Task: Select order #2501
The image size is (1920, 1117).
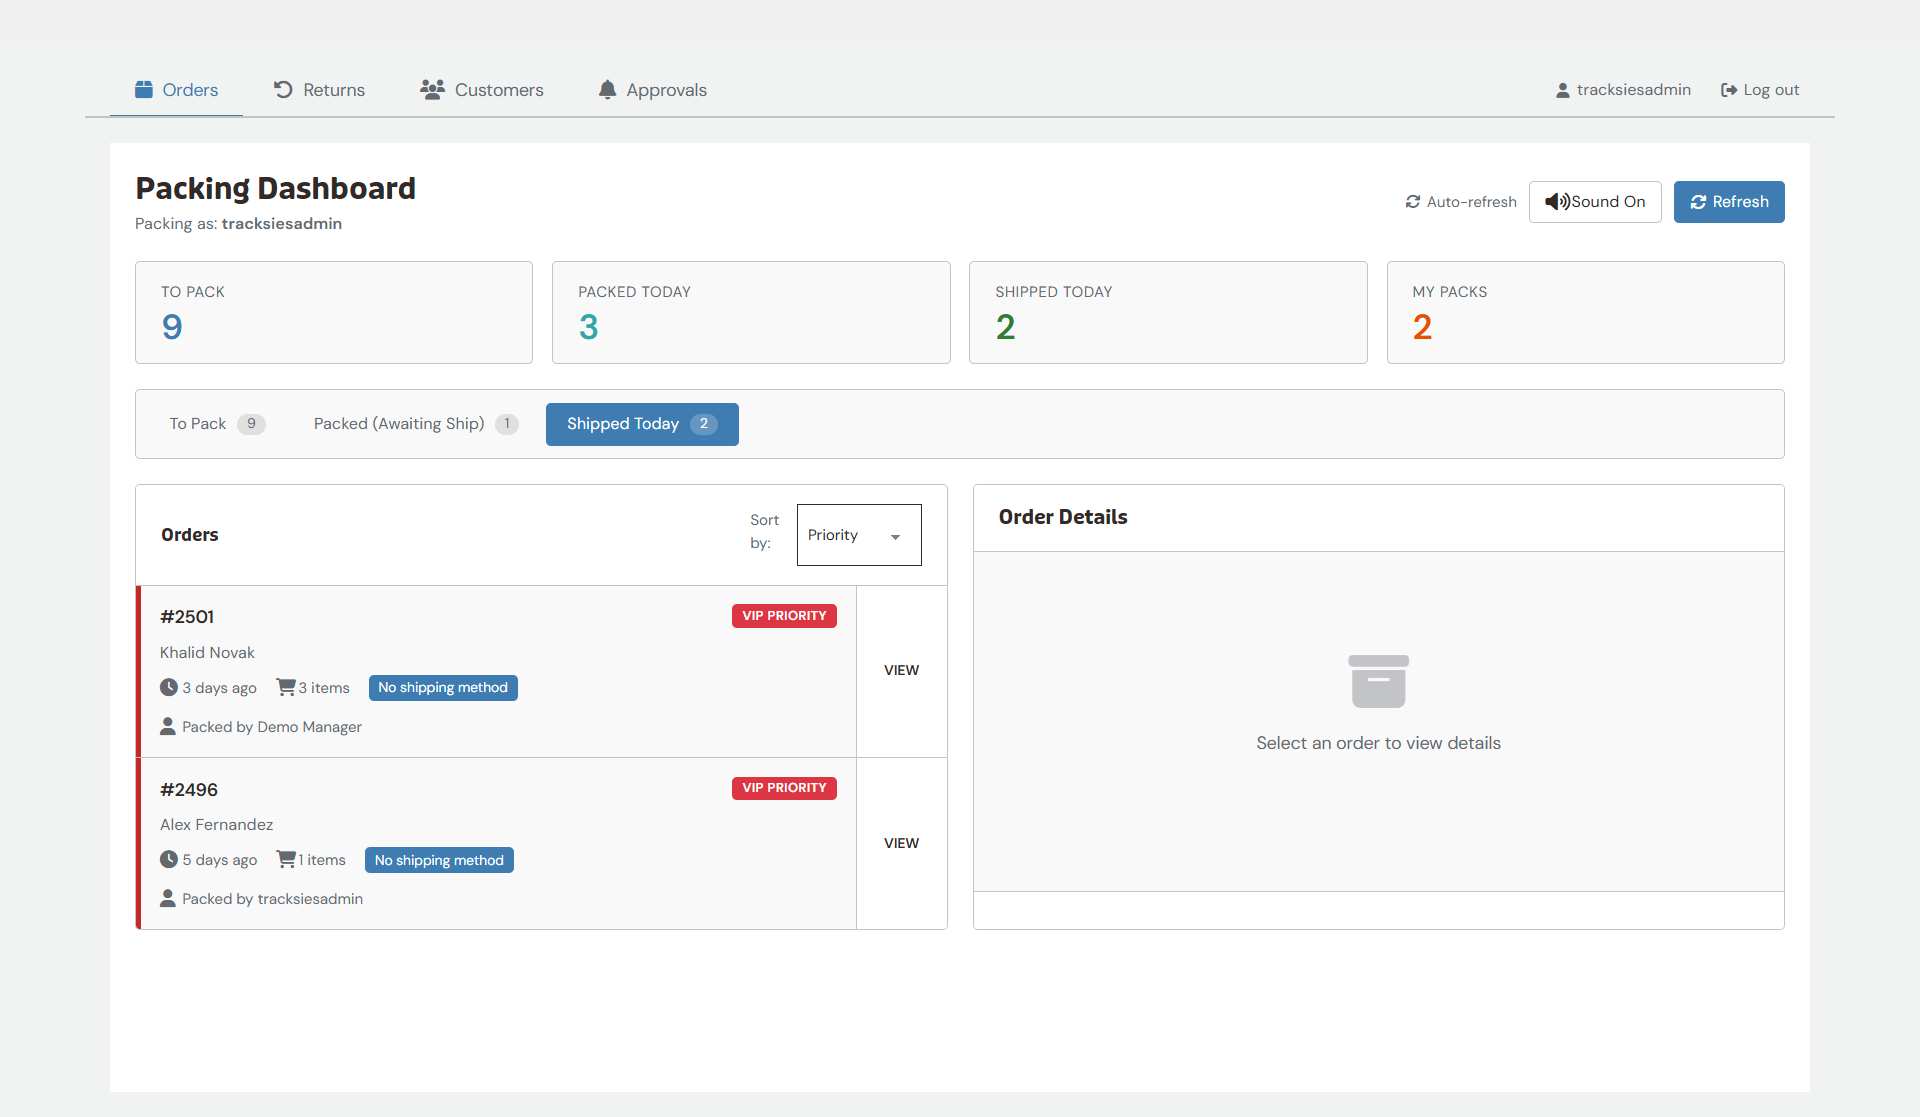Action: pos(497,671)
